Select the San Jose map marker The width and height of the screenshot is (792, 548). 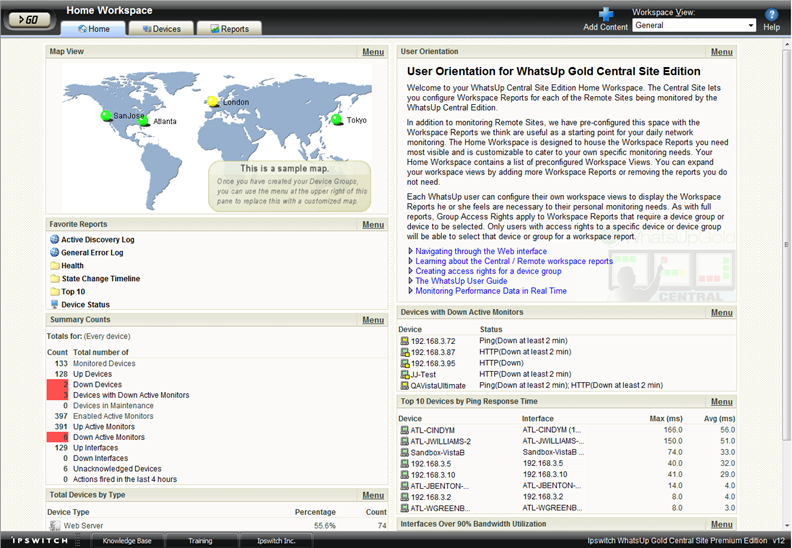106,116
